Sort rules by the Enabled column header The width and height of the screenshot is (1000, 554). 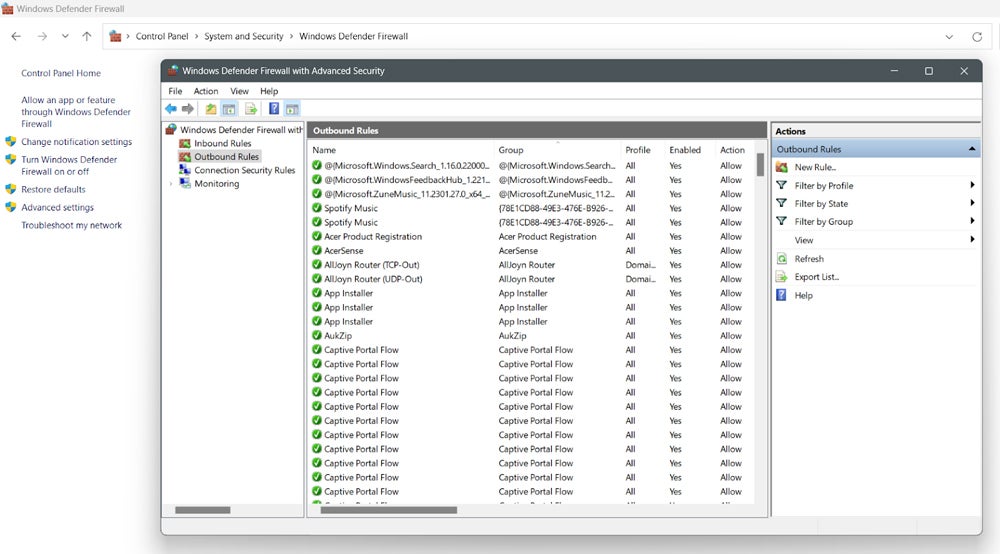point(685,150)
